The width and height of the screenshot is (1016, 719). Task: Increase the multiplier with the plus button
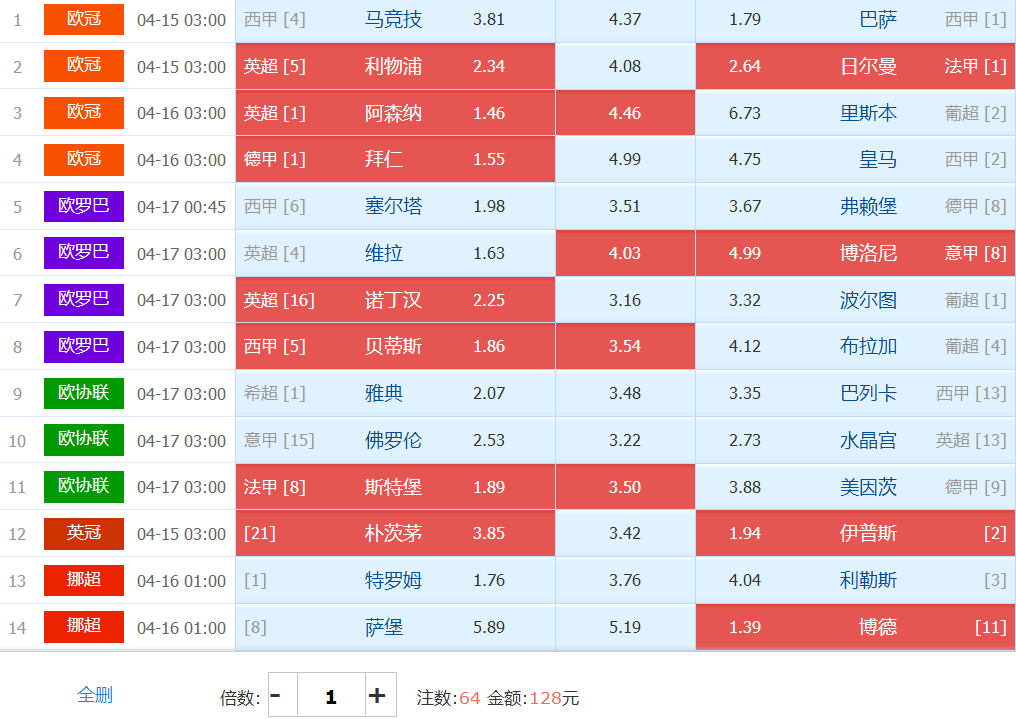[x=377, y=696]
